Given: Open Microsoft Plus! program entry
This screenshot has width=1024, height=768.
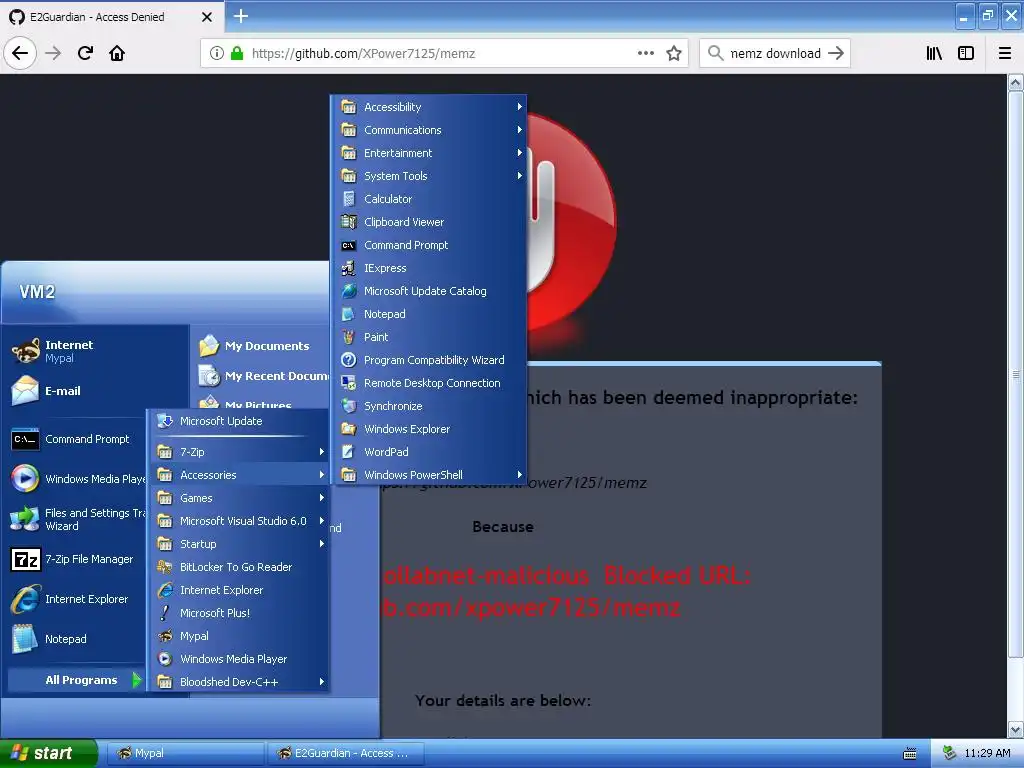Looking at the screenshot, I should pos(238,613).
